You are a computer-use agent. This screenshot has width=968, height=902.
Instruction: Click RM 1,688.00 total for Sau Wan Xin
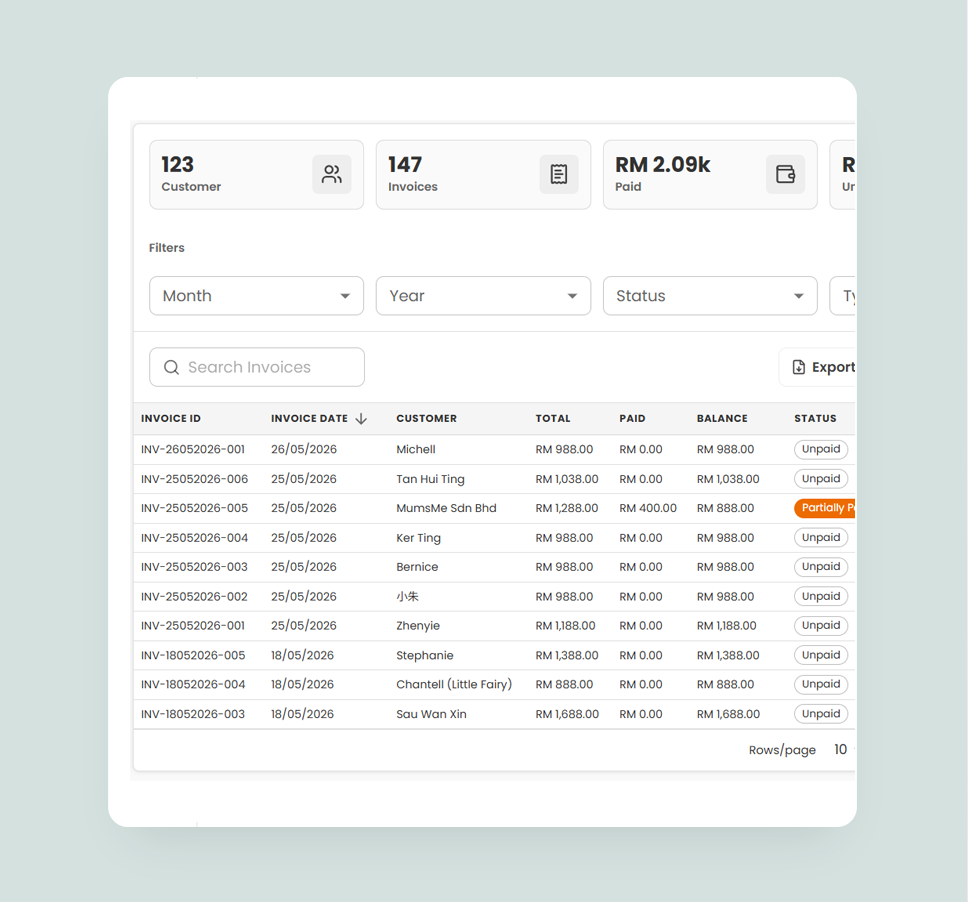coord(567,714)
